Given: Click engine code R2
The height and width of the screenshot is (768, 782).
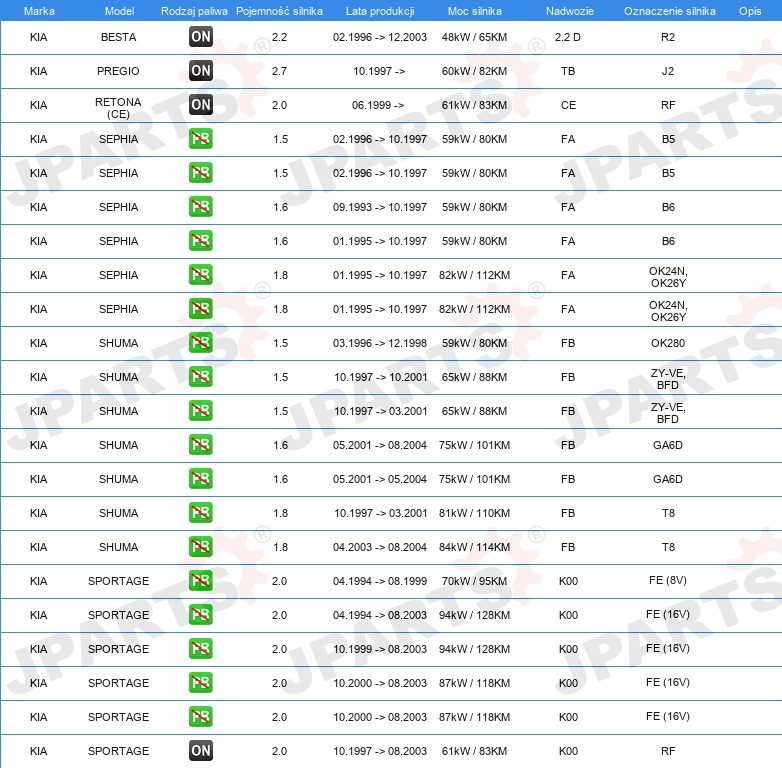Looking at the screenshot, I should point(668,37).
